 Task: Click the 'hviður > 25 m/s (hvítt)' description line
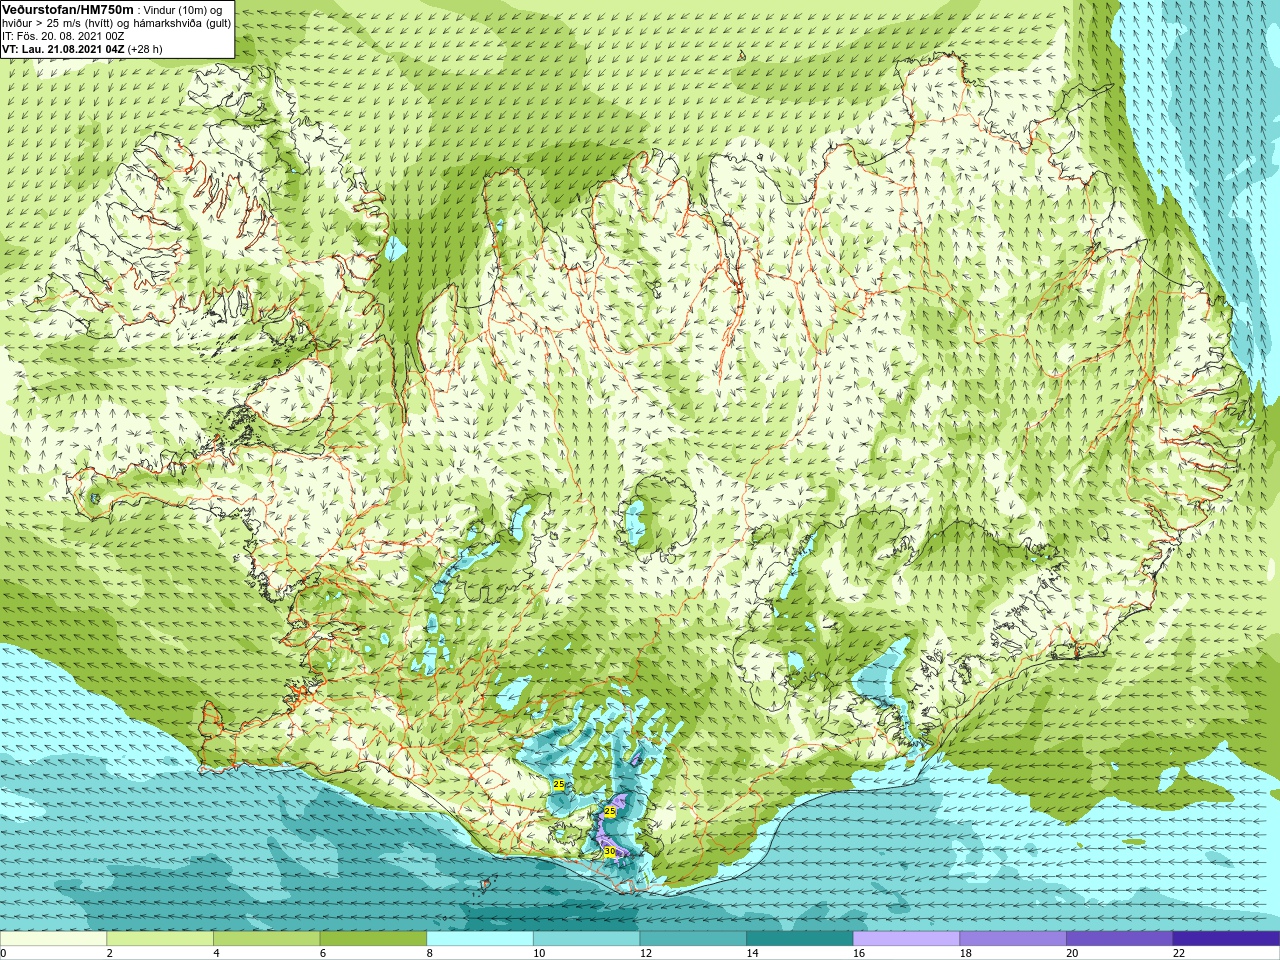58,23
